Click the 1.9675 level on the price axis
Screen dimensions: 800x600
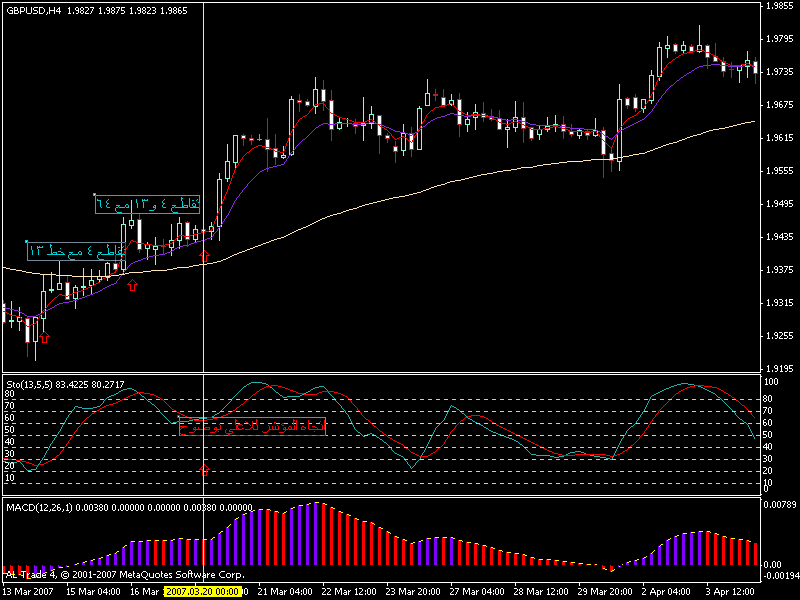coord(777,105)
